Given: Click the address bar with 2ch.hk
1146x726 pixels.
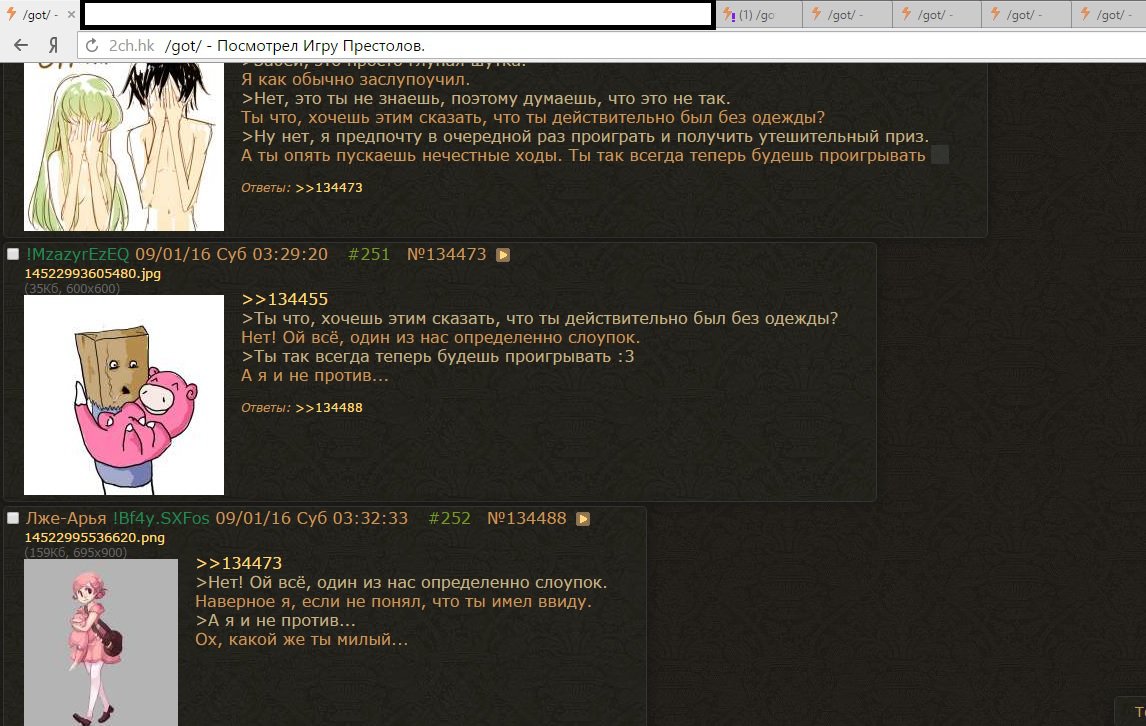Looking at the screenshot, I should tap(611, 45).
